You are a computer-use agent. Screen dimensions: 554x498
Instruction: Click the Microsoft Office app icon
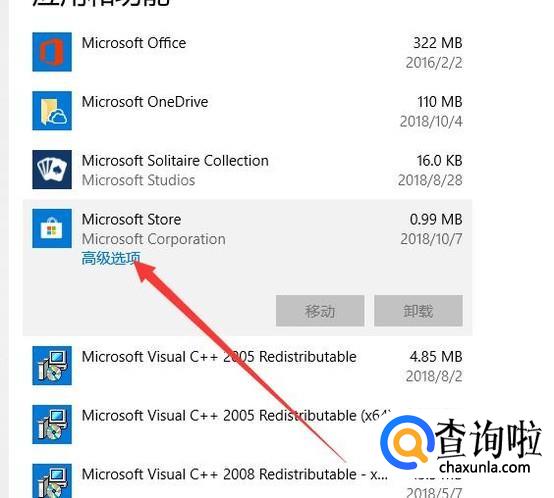52,52
